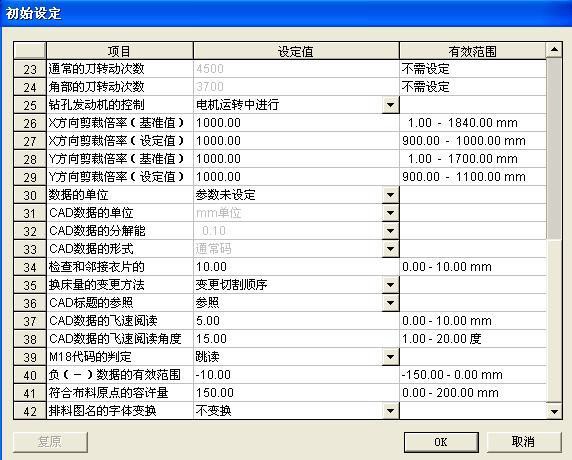
Task: Click the scrollbar down arrow
Action: 554,411
